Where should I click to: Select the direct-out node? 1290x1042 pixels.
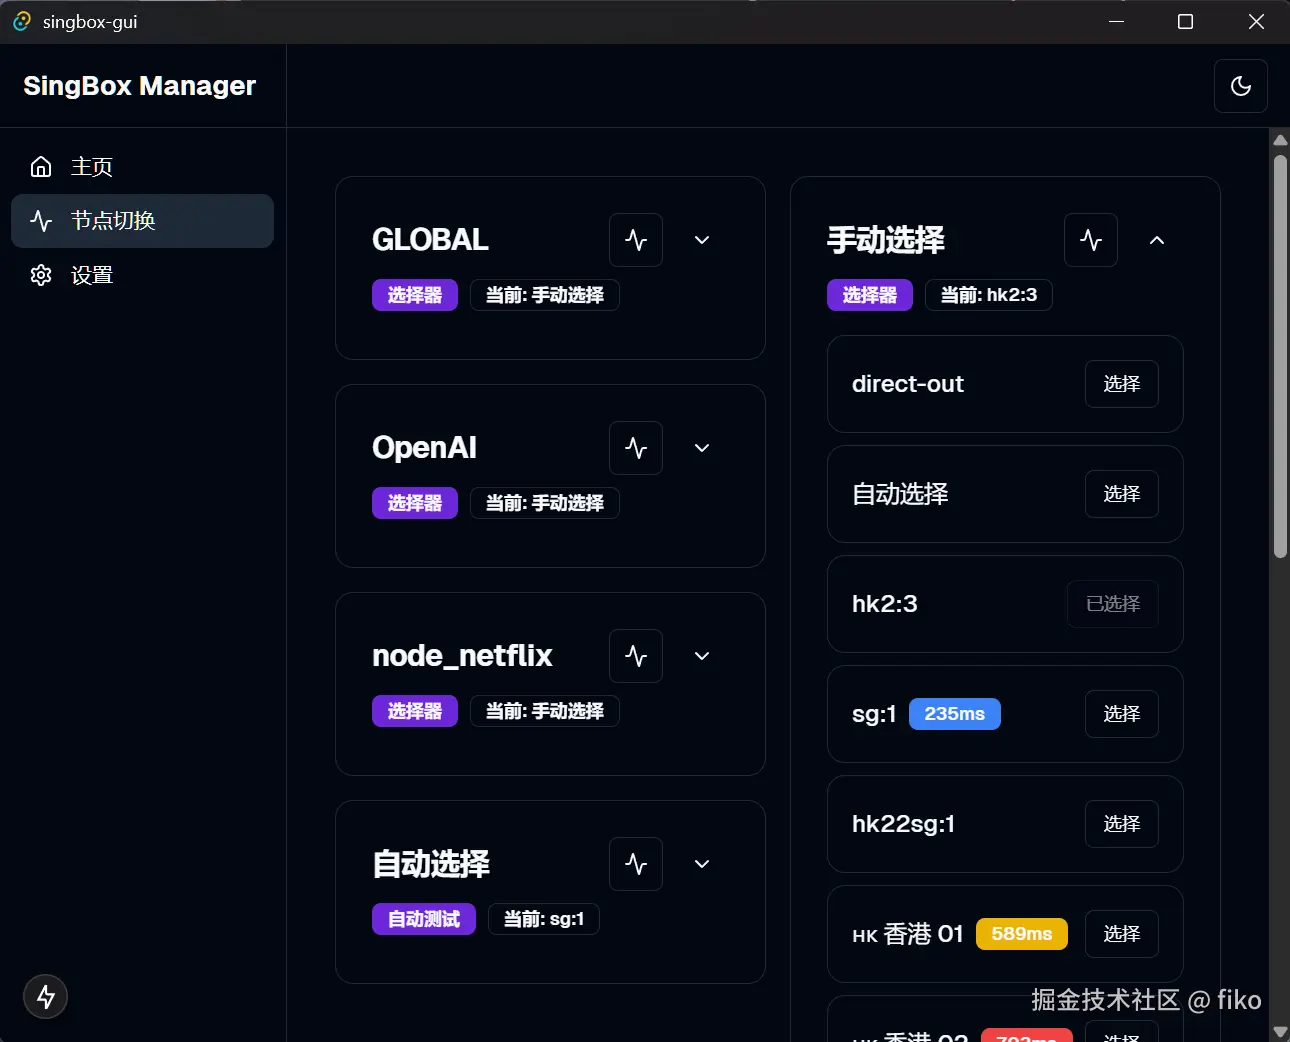1122,384
